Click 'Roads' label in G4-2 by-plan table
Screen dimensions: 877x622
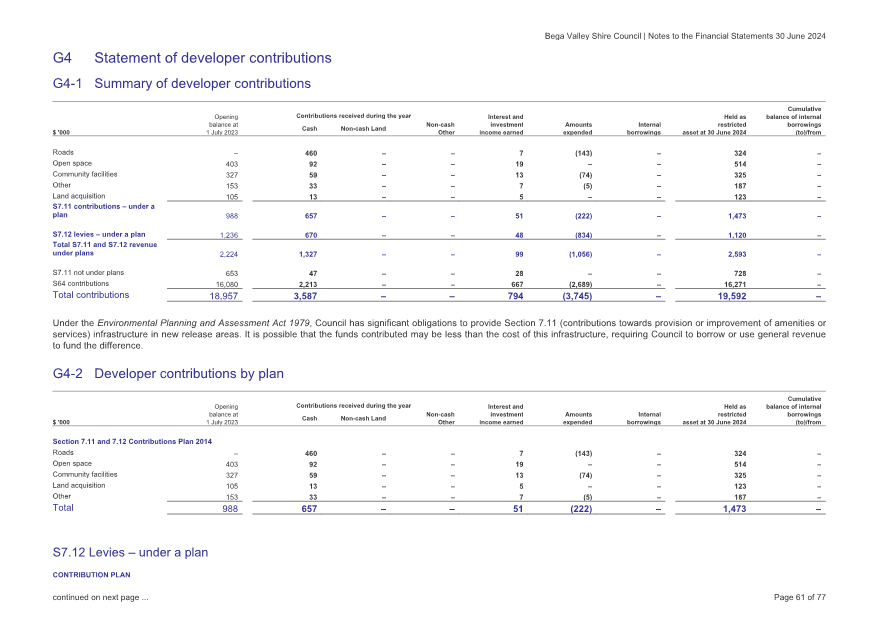tap(63, 452)
